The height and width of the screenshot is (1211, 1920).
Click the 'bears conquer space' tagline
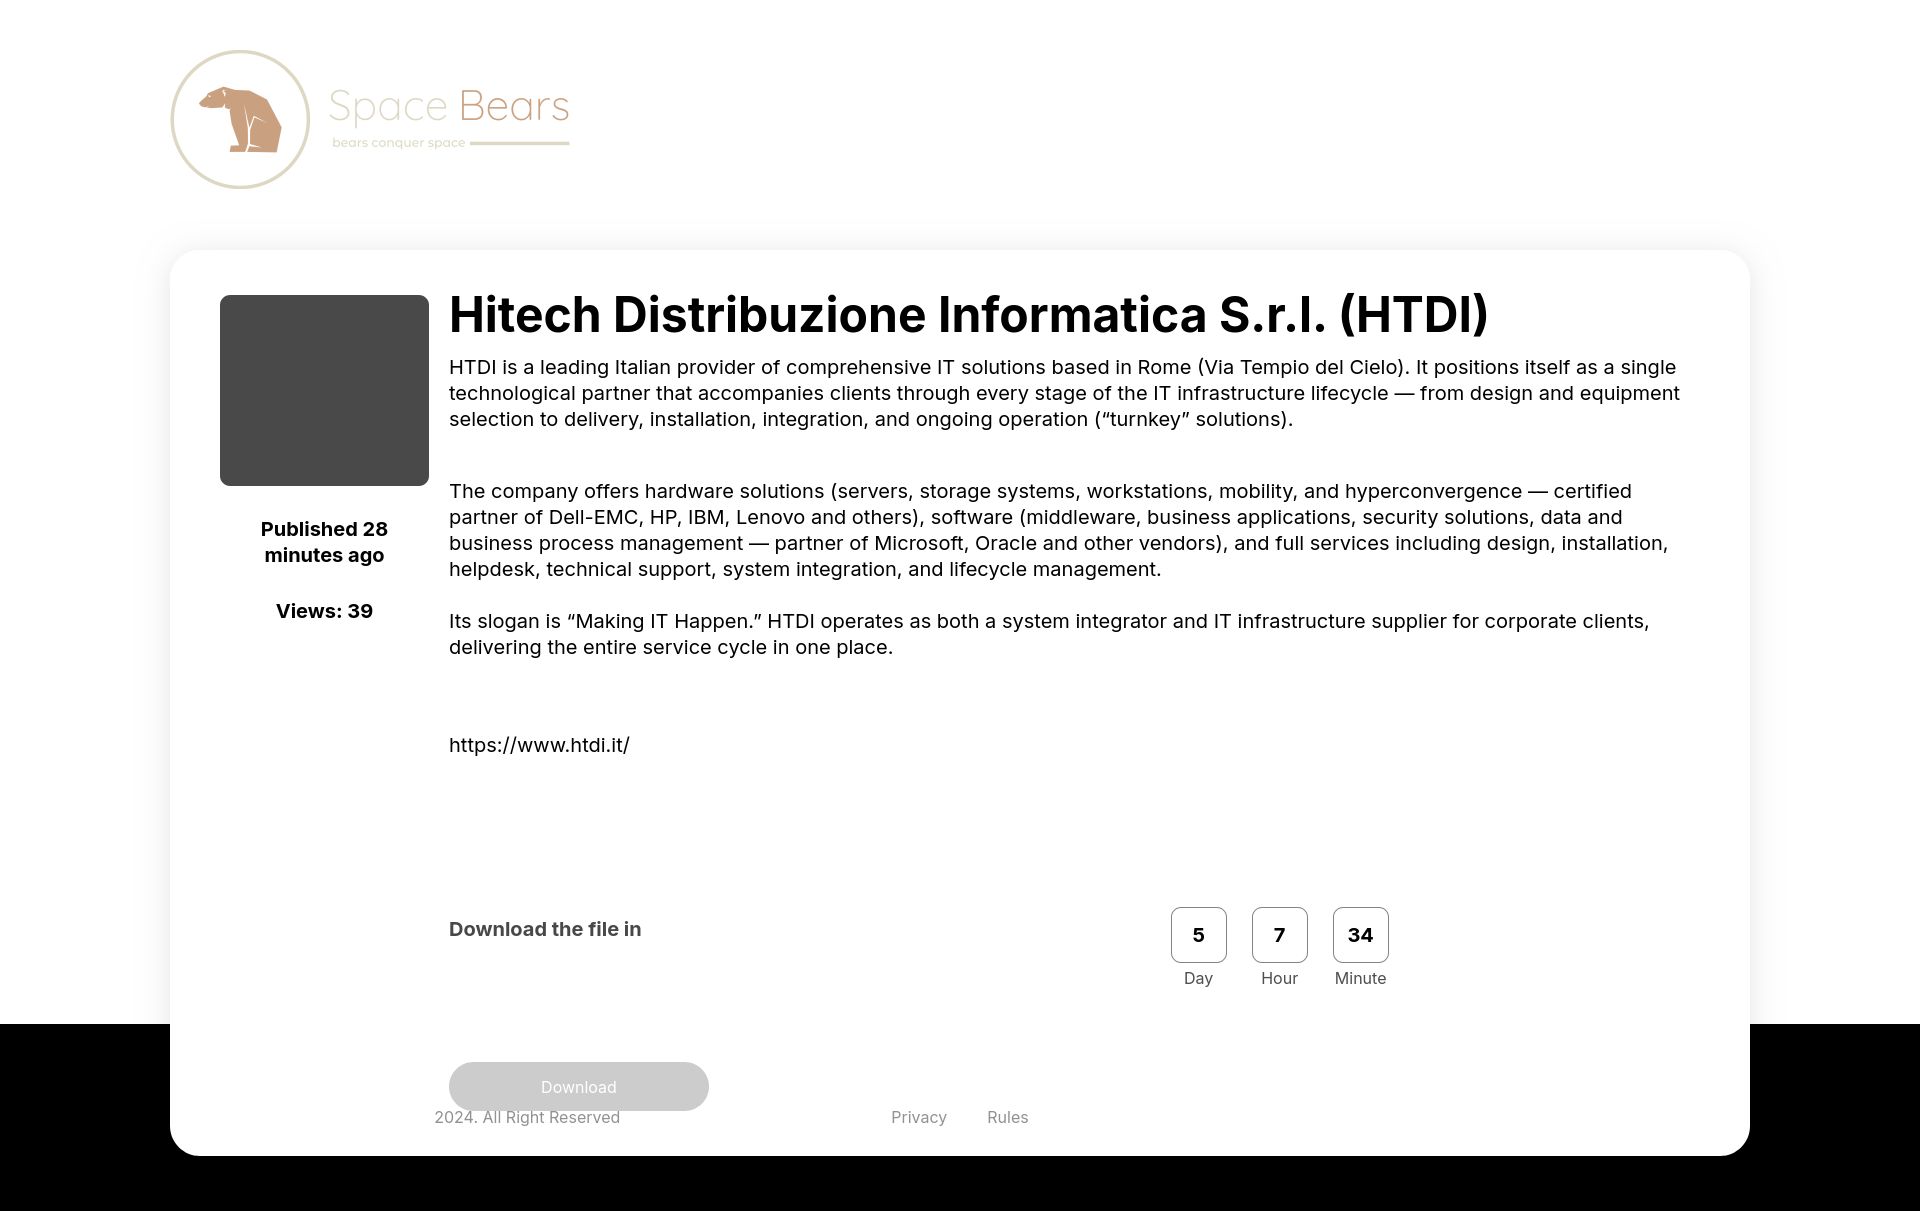pos(399,143)
